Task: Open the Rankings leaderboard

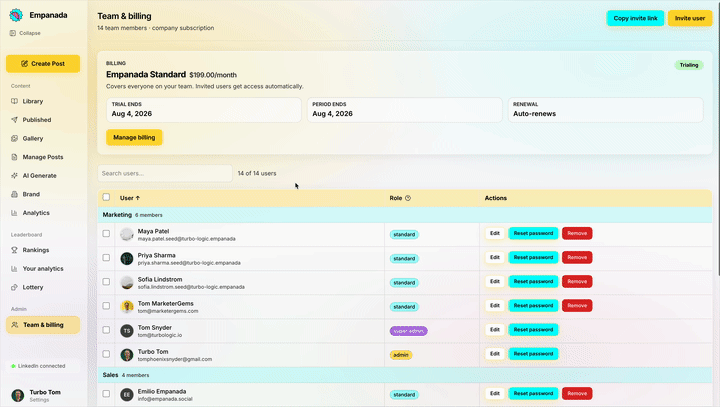Action: 43,250
